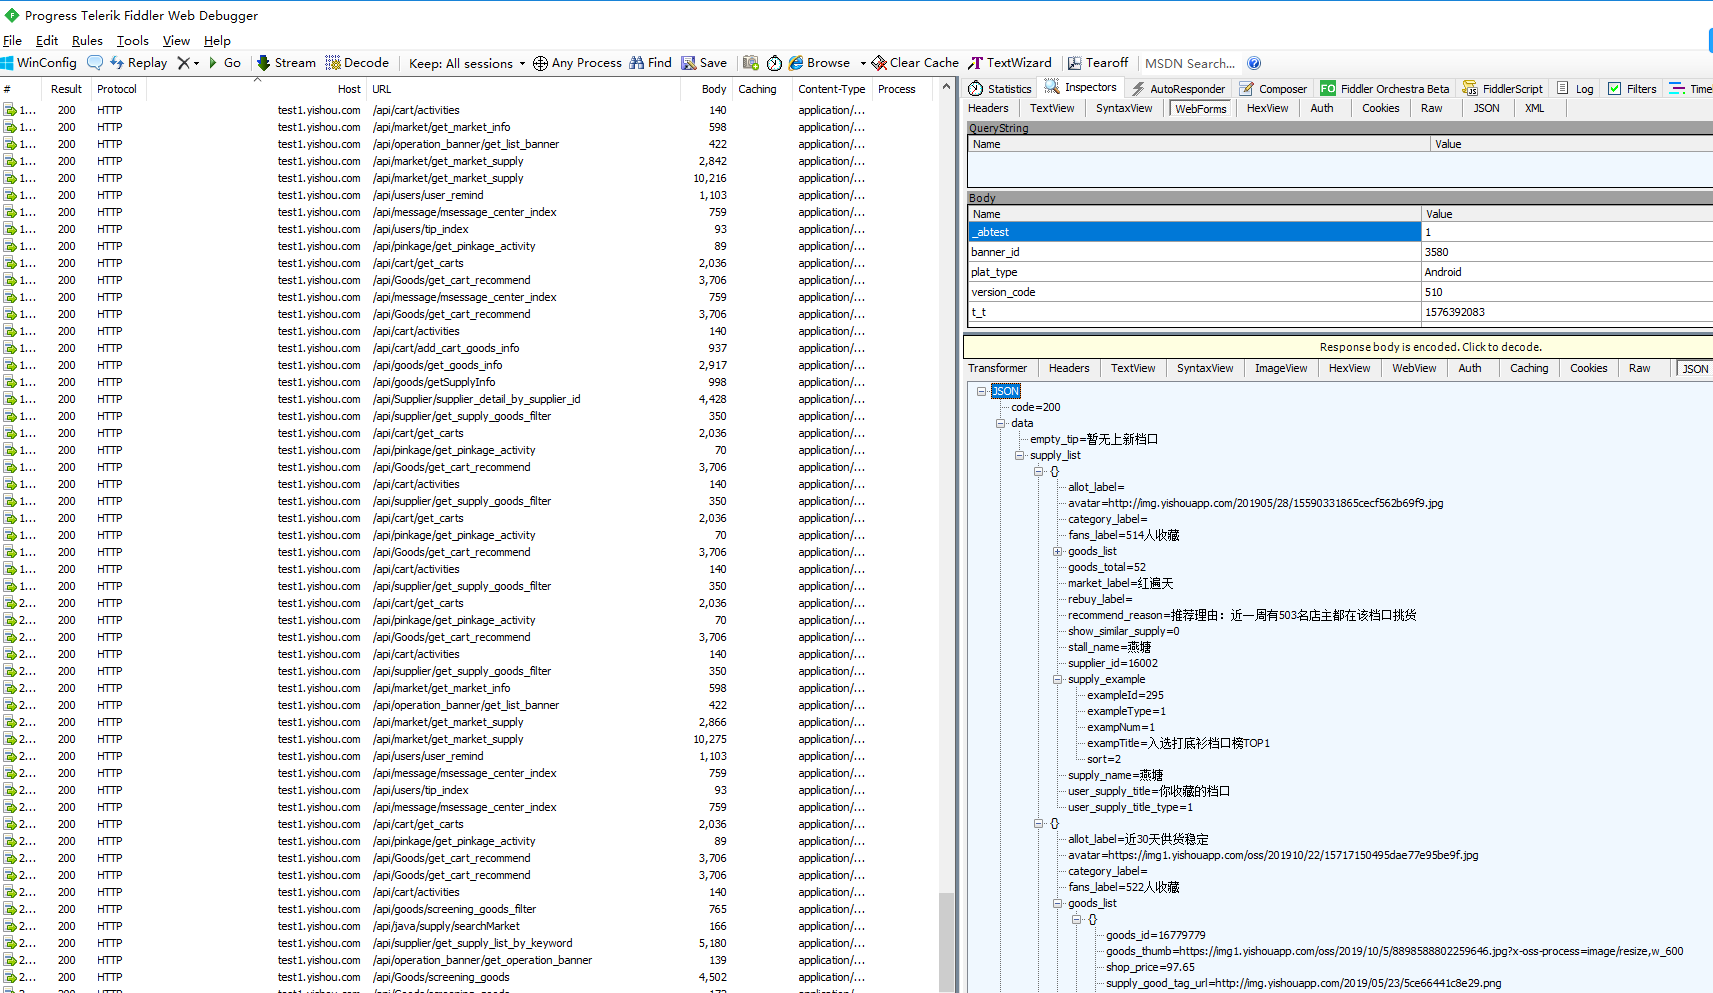Screen dimensions: 1713x993
Task: Open the Browse dropdown arrow
Action: [863, 63]
